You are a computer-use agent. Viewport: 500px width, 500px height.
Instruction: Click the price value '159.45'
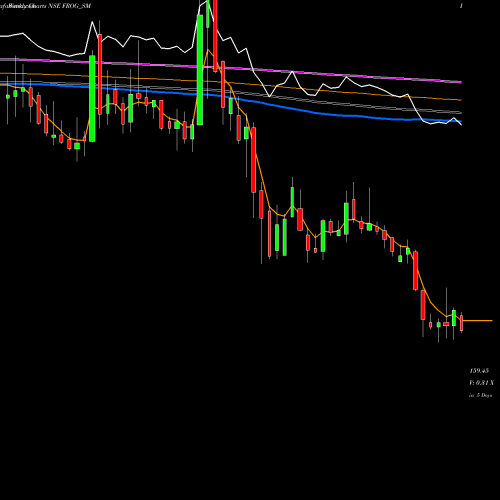[x=479, y=371]
